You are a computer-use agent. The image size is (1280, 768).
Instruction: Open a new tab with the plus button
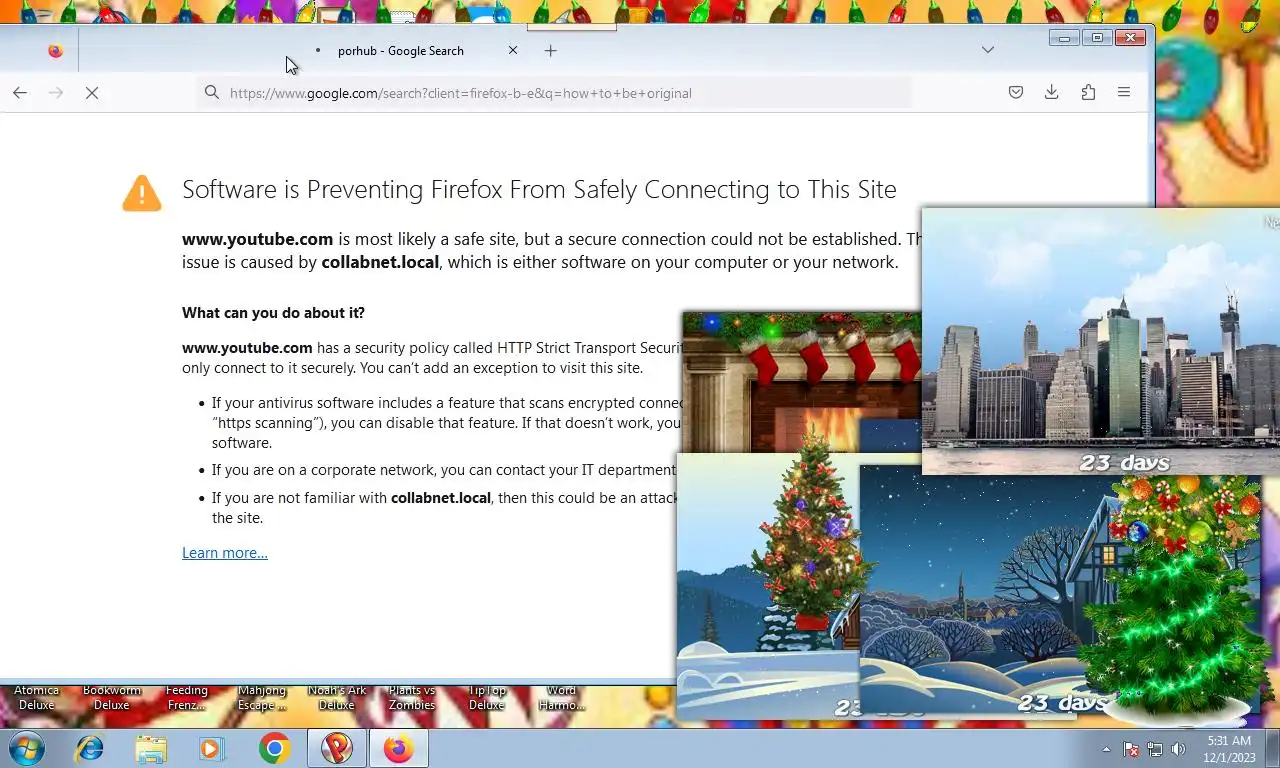tap(550, 51)
